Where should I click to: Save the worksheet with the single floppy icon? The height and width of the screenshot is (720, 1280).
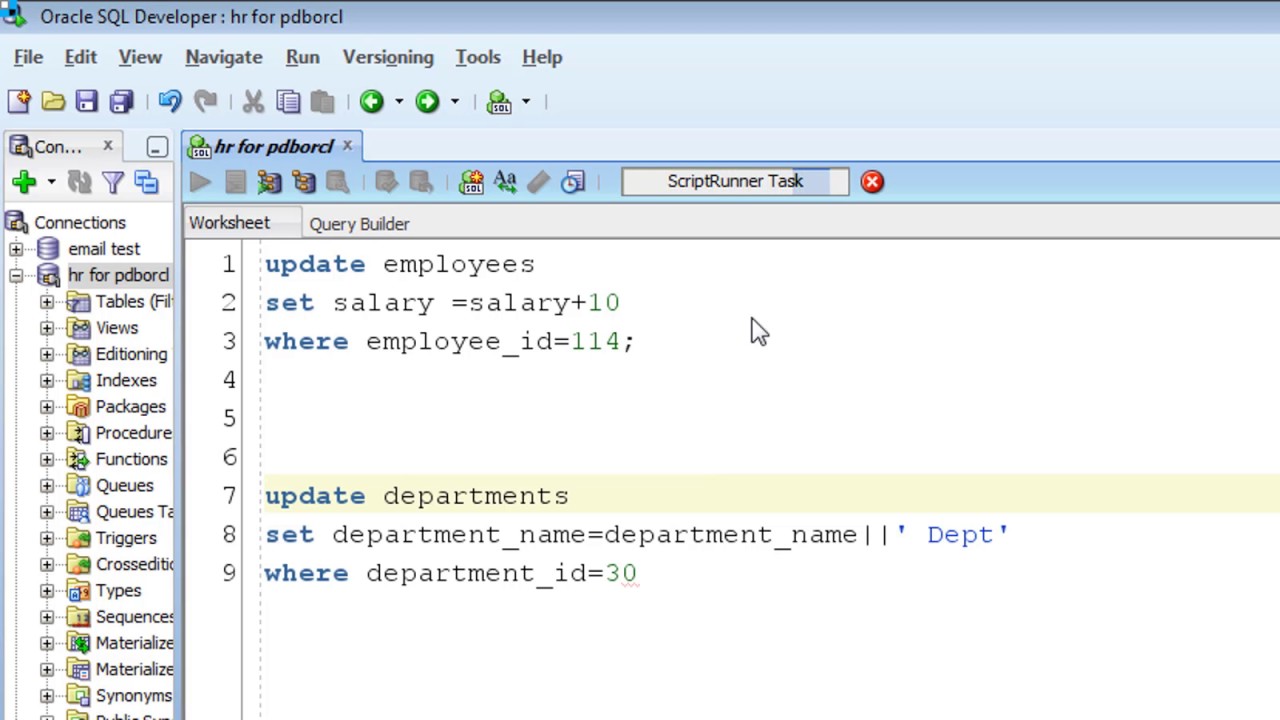pyautogui.click(x=87, y=101)
